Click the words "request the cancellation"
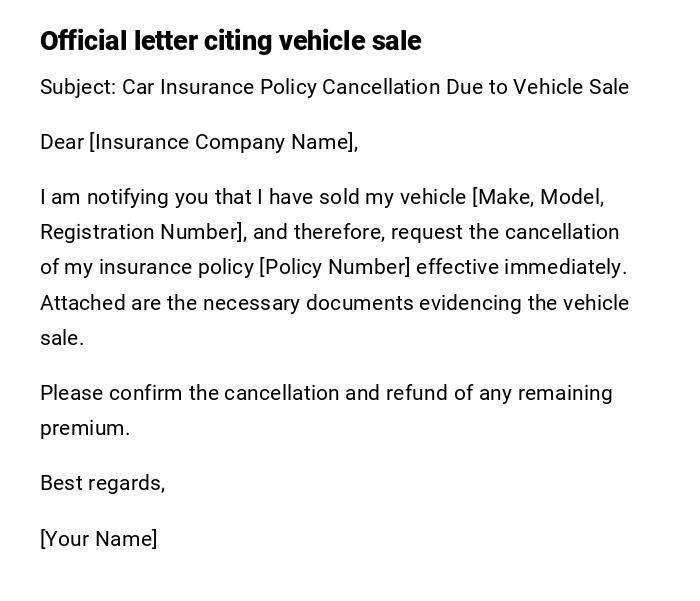This screenshot has width=700, height=601. 504,232
